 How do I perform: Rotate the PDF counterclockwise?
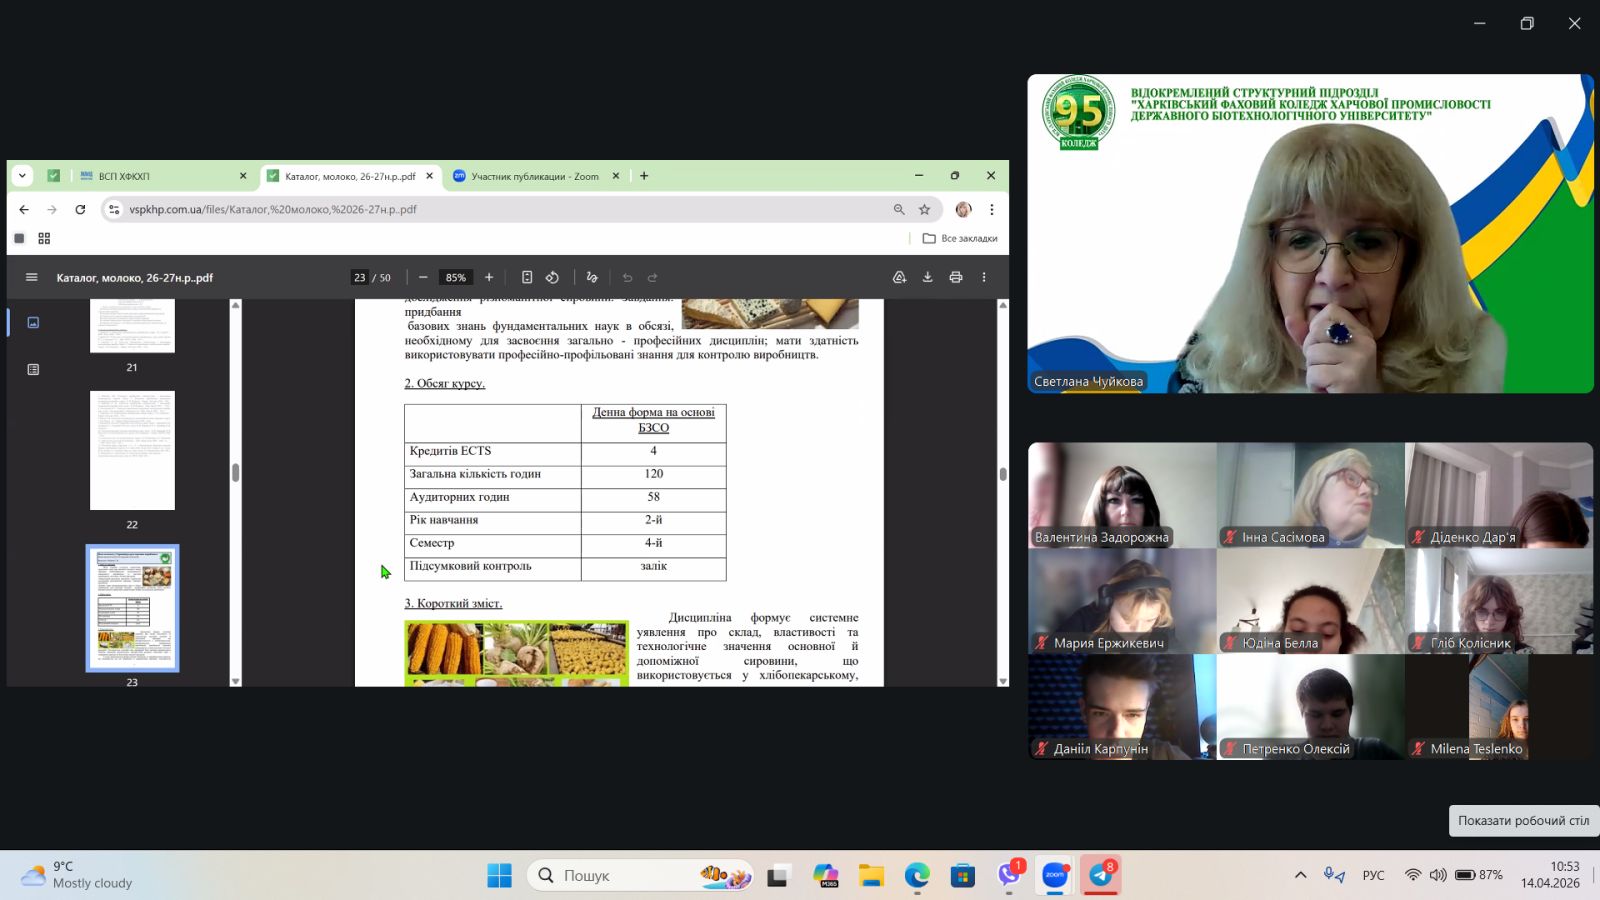552,278
